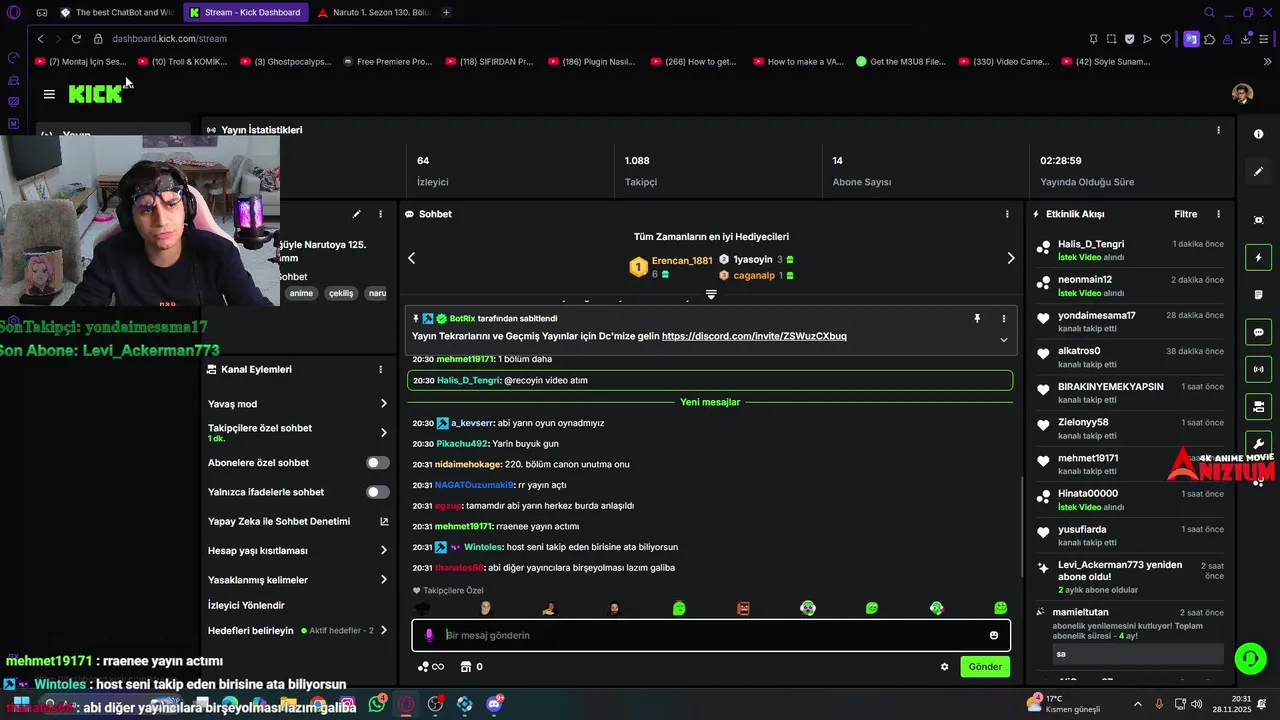The image size is (1280, 720).
Task: Click the channel points infinity icon
Action: pos(430,667)
